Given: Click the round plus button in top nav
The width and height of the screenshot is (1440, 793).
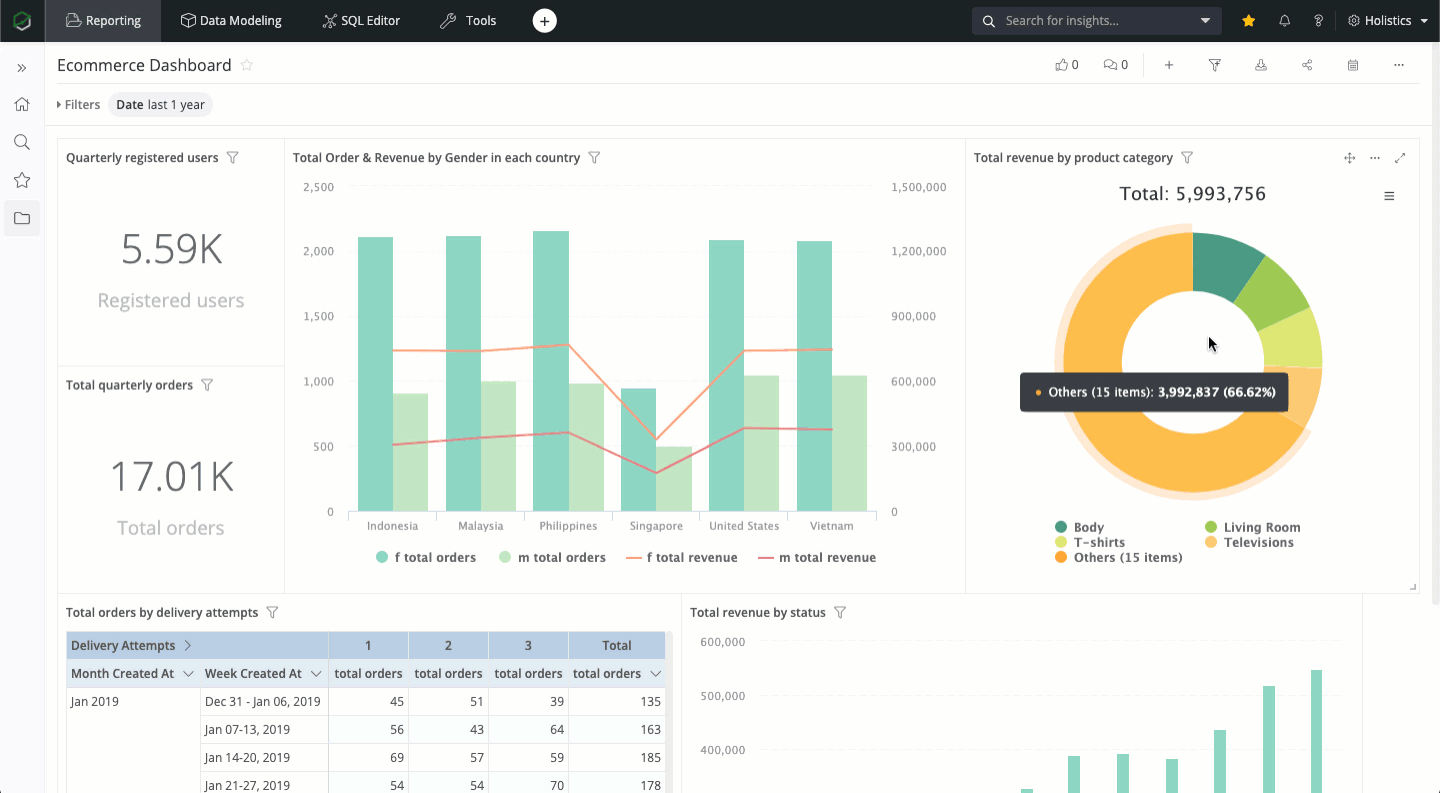Looking at the screenshot, I should pos(544,21).
